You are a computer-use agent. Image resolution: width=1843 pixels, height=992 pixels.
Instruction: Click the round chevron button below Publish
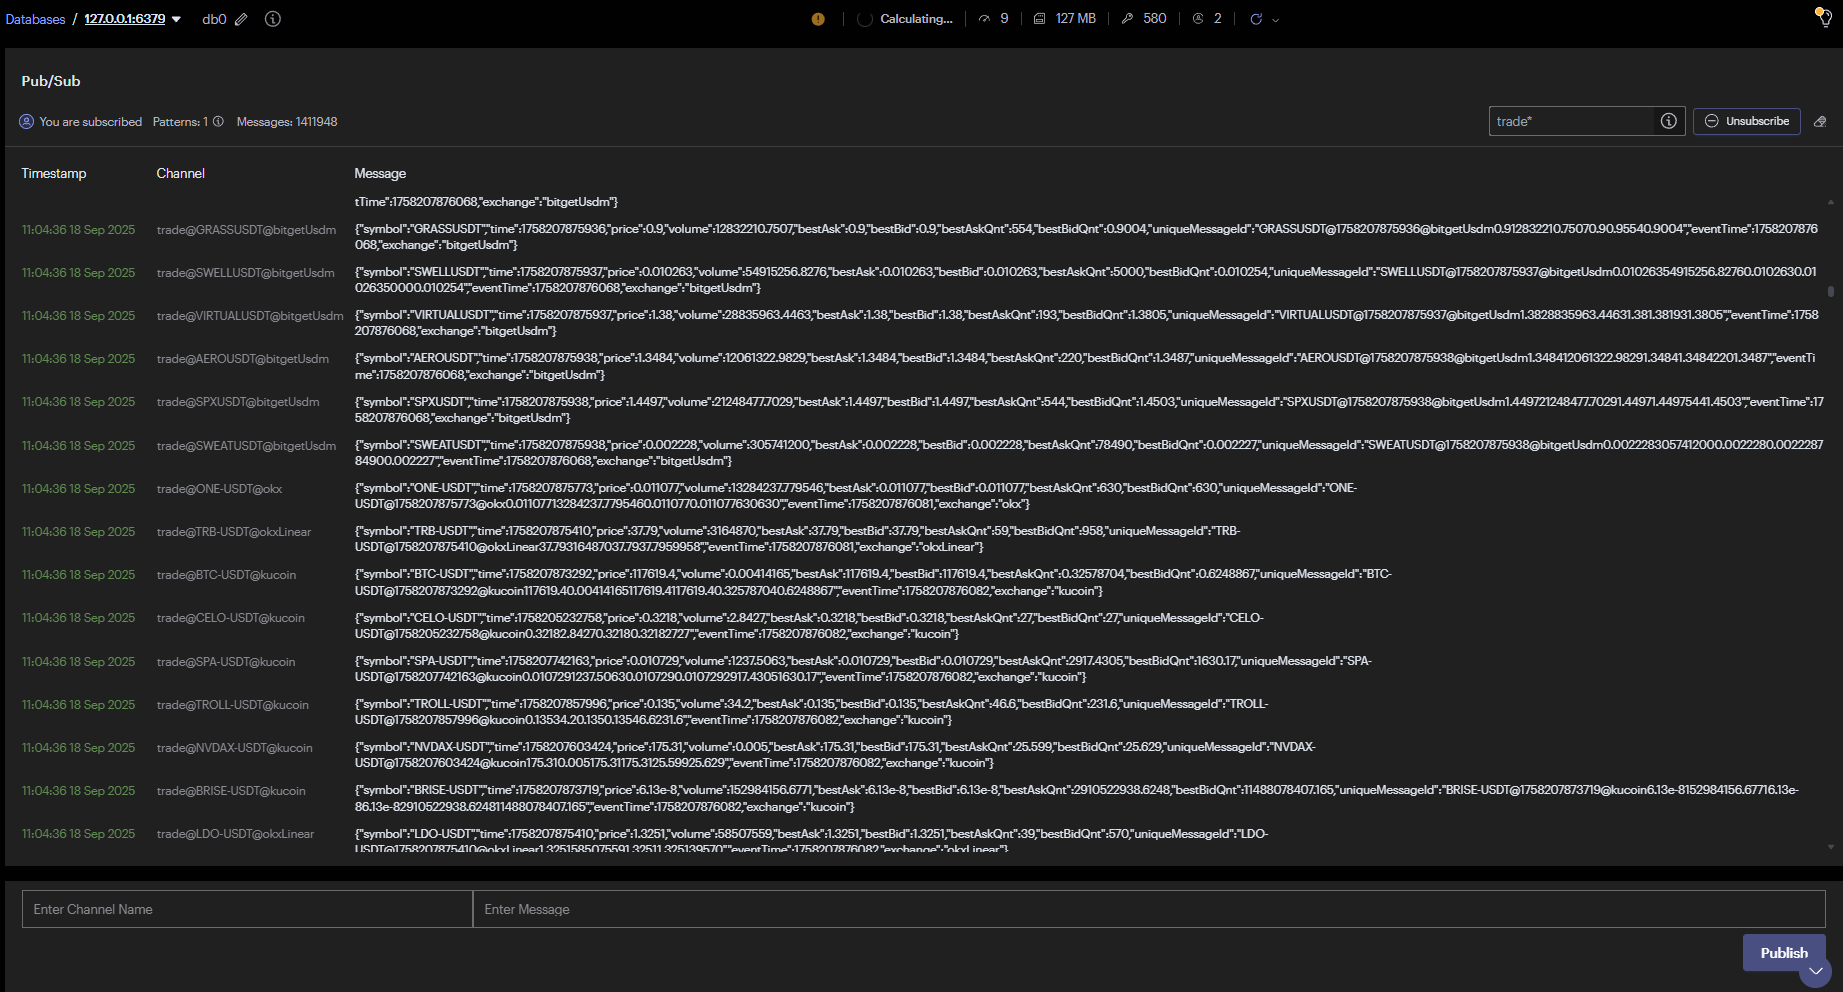tap(1815, 971)
